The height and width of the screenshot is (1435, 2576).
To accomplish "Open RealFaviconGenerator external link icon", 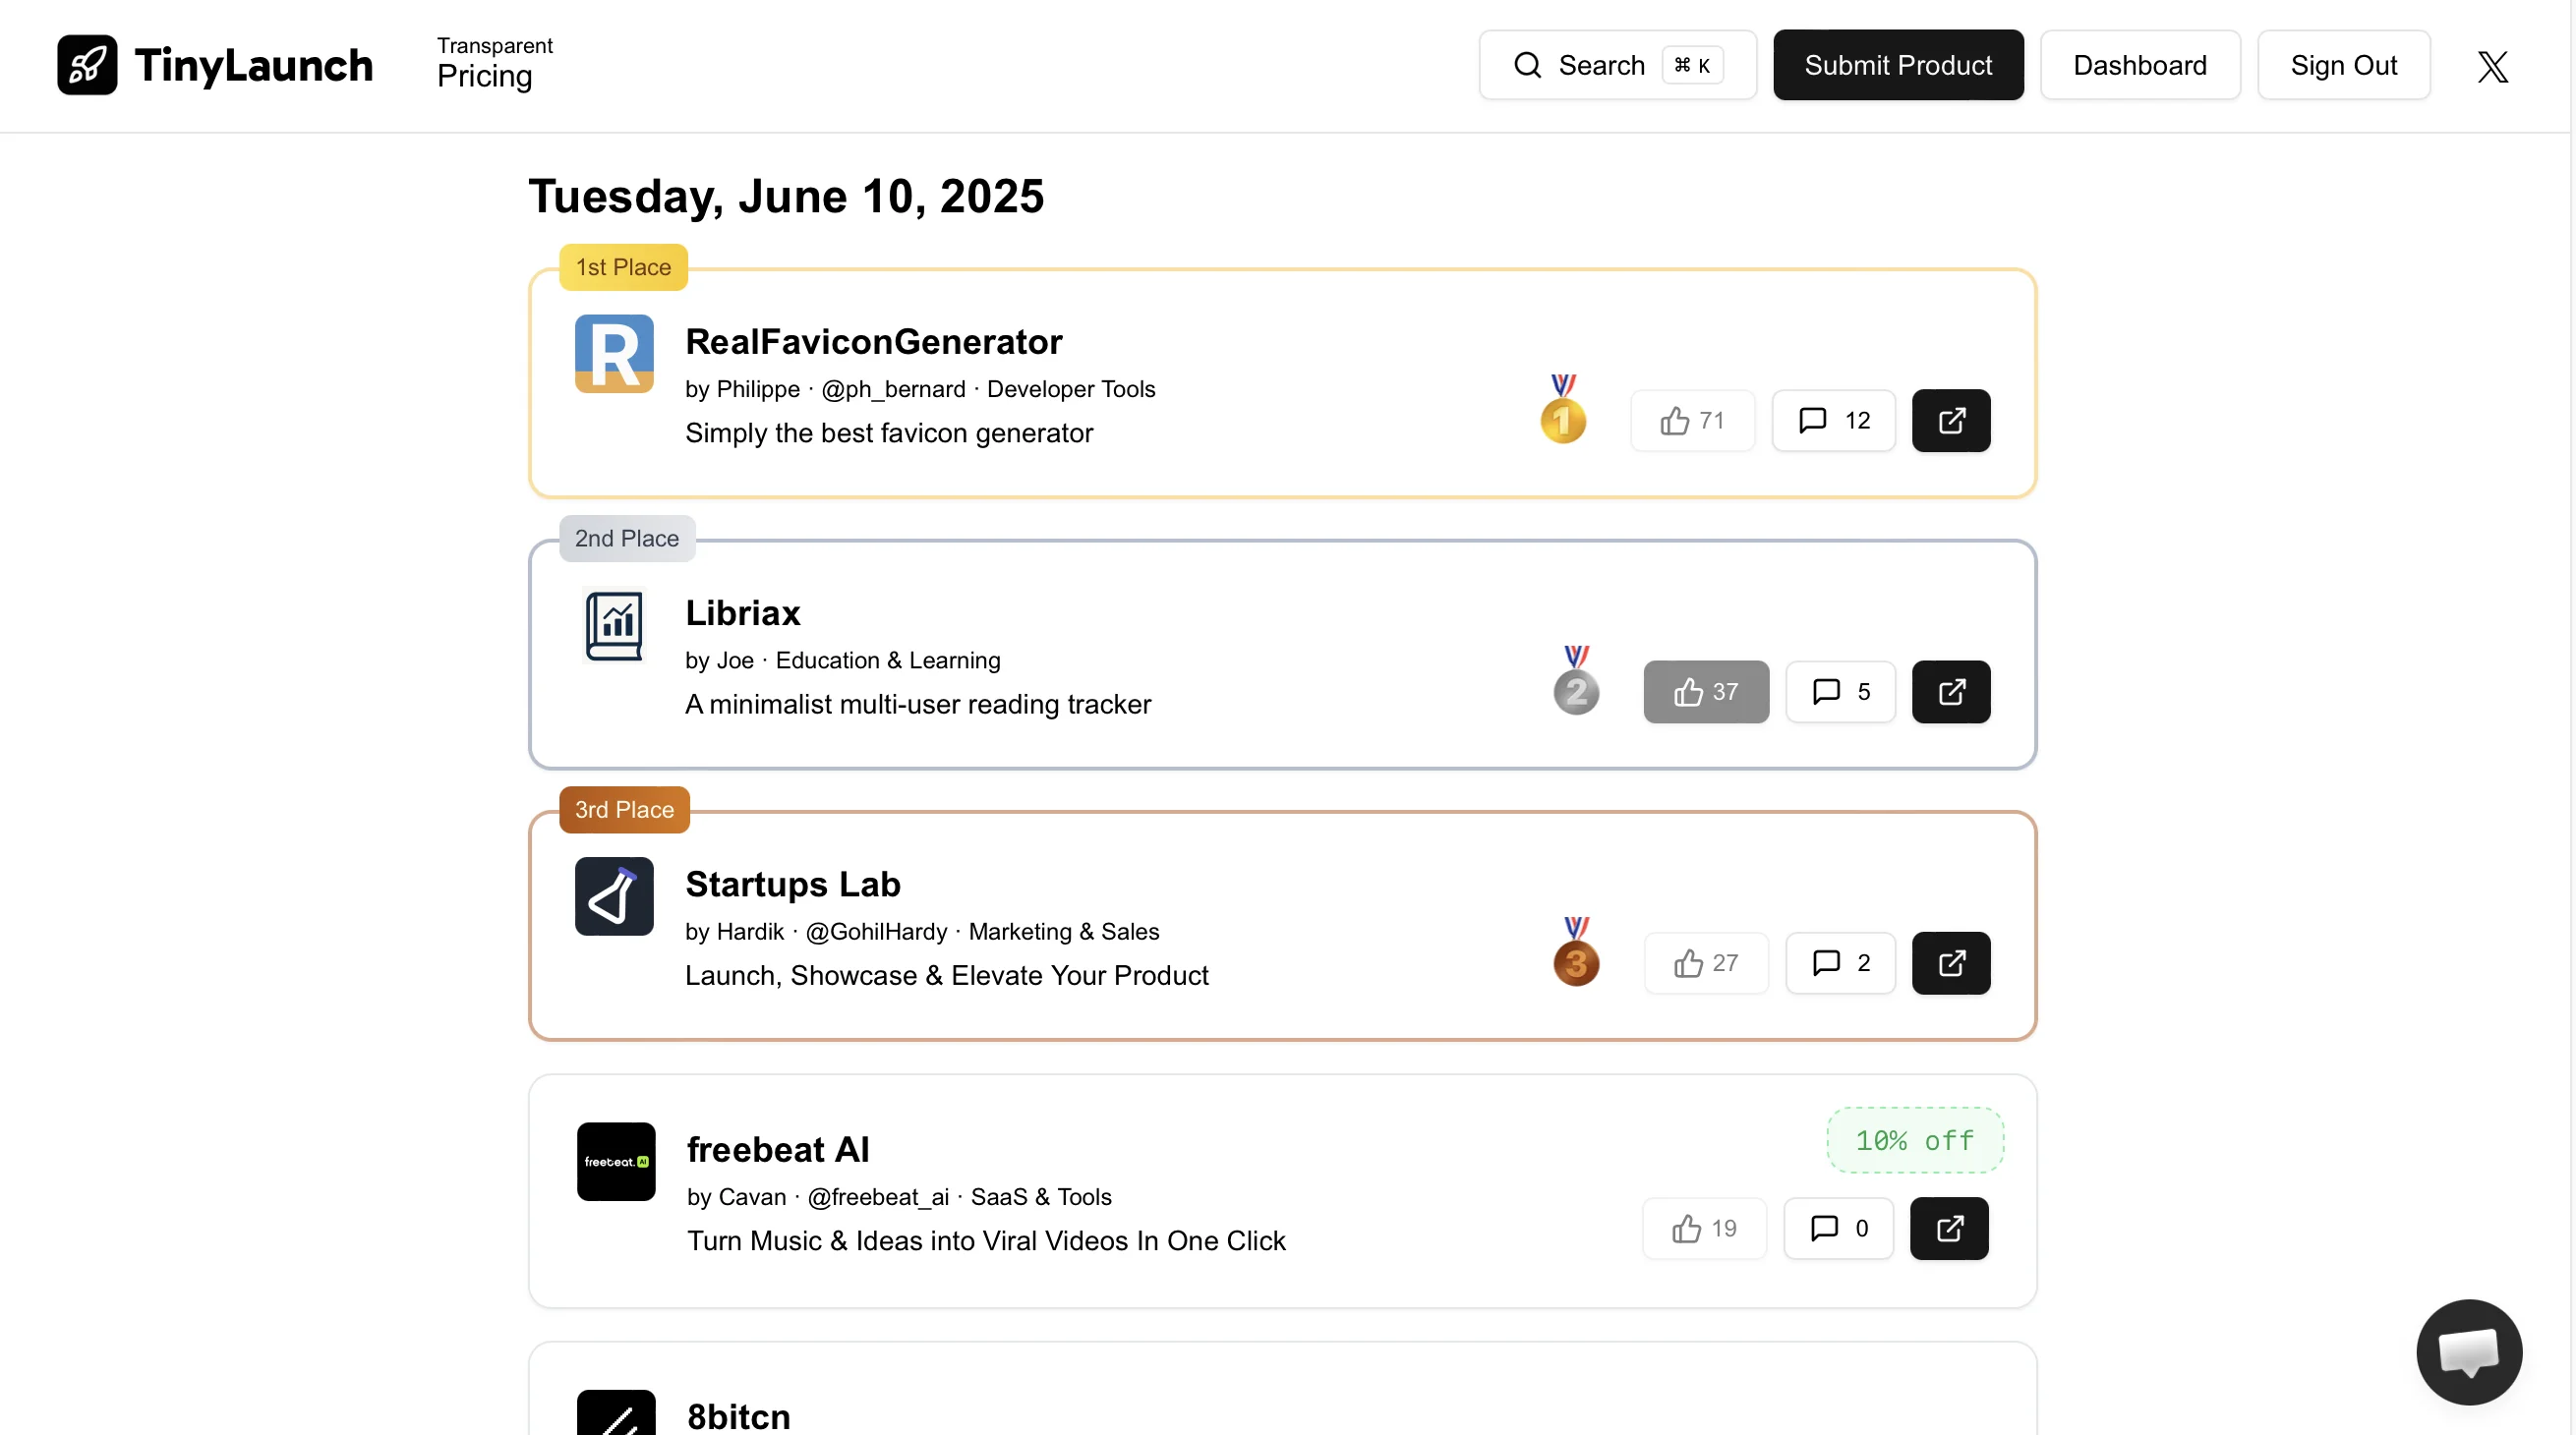I will pyautogui.click(x=1950, y=421).
